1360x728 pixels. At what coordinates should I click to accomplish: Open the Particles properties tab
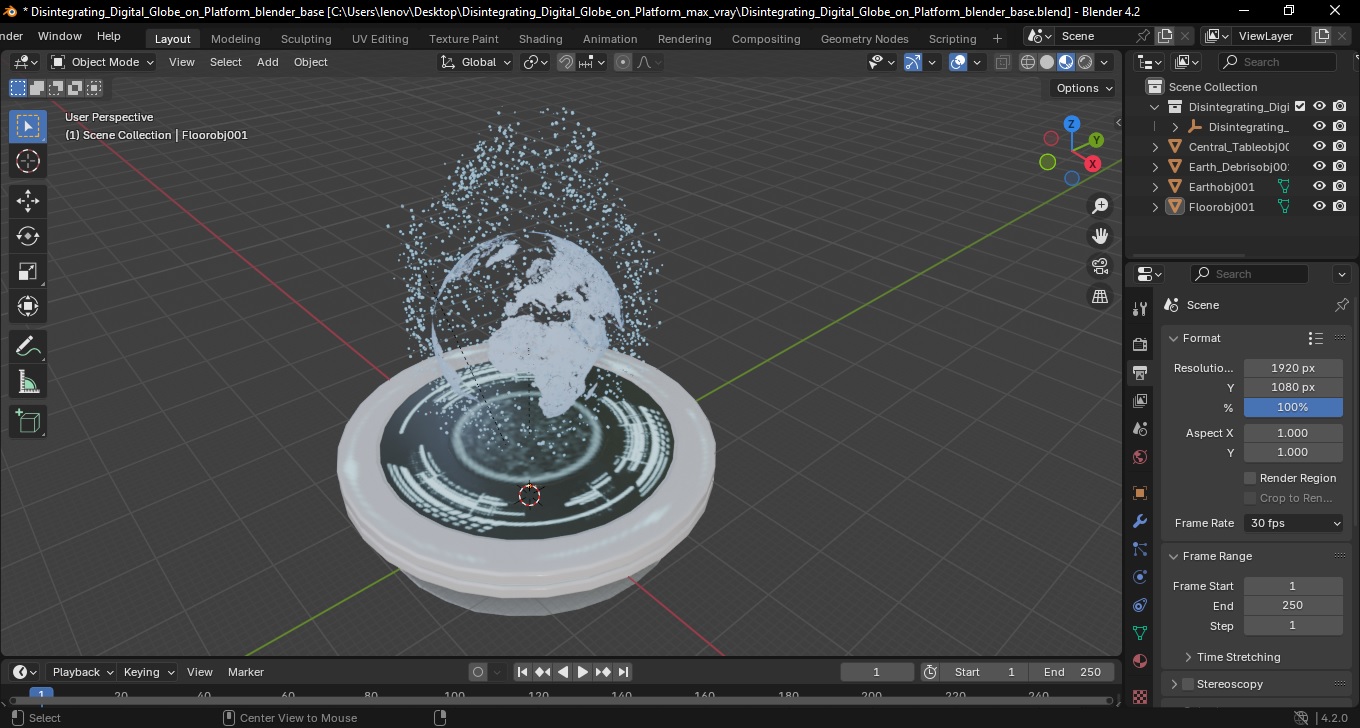(x=1139, y=549)
